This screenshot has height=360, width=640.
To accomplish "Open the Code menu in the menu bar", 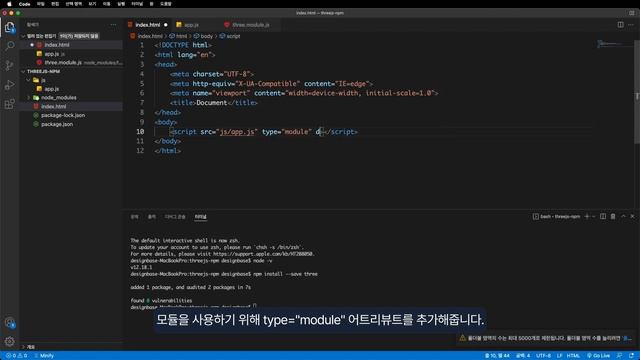I will [x=24, y=4].
